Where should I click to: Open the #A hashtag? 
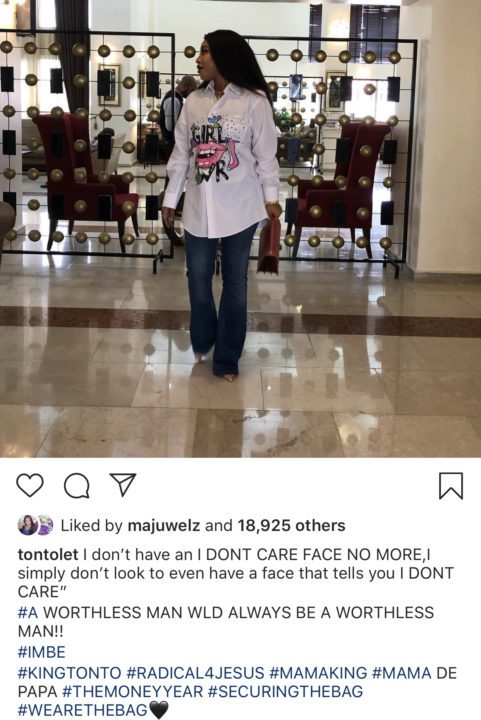point(28,612)
